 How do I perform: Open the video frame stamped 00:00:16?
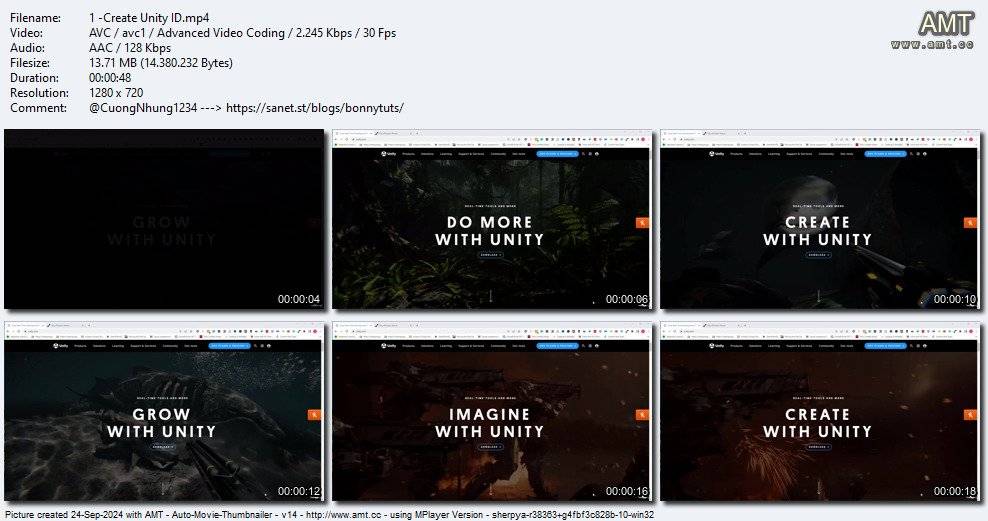click(x=491, y=411)
